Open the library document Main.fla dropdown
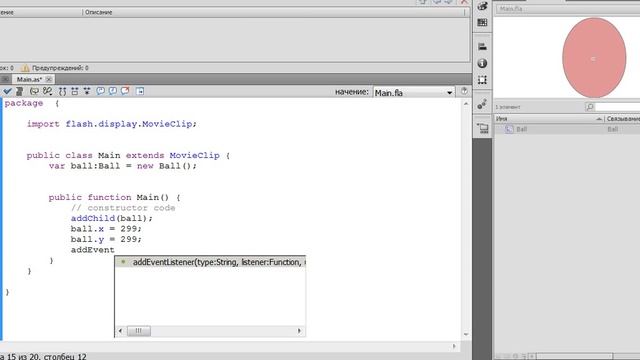Viewport: 640px width, 360px height. click(567, 9)
